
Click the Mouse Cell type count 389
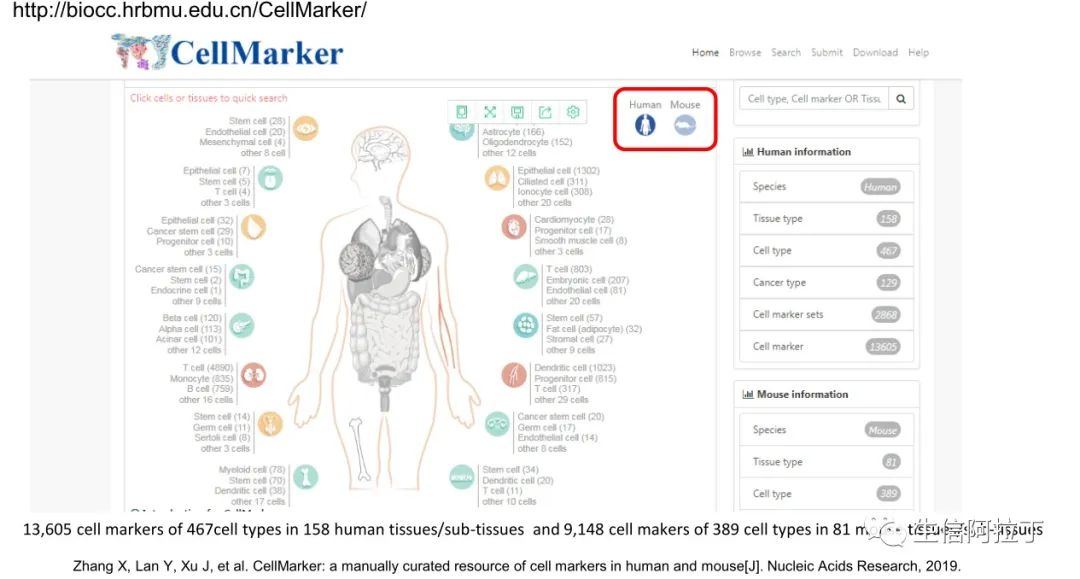(888, 494)
